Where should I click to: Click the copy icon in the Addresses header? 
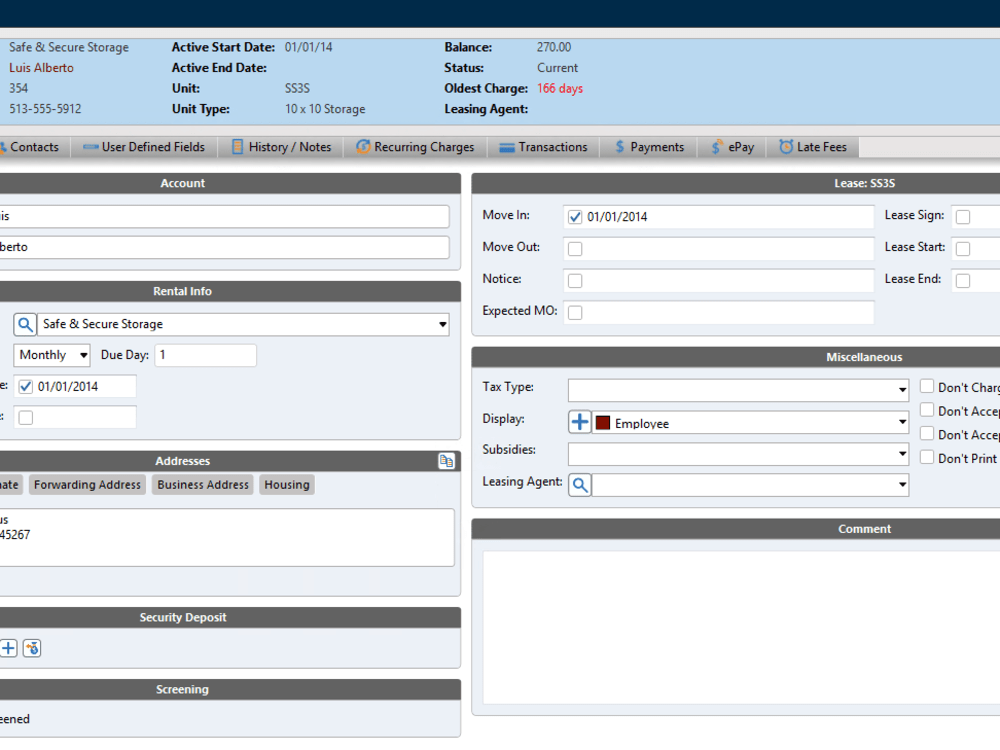pos(446,461)
